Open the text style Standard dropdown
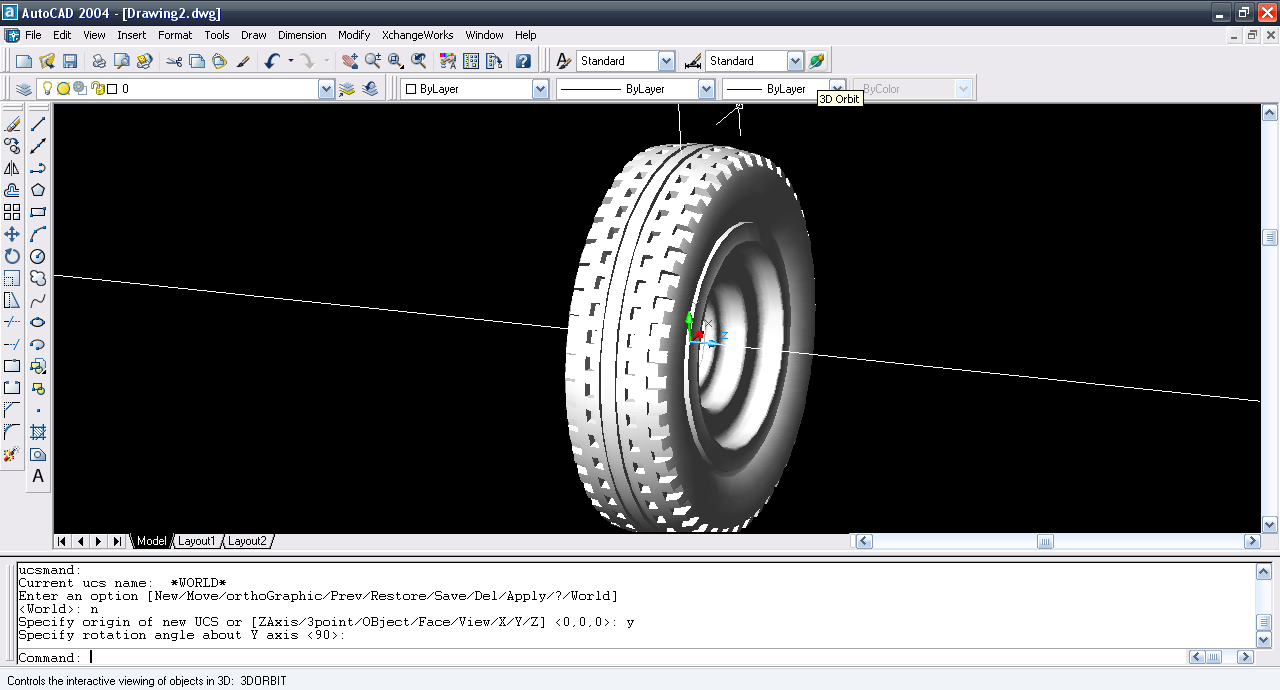 [666, 61]
